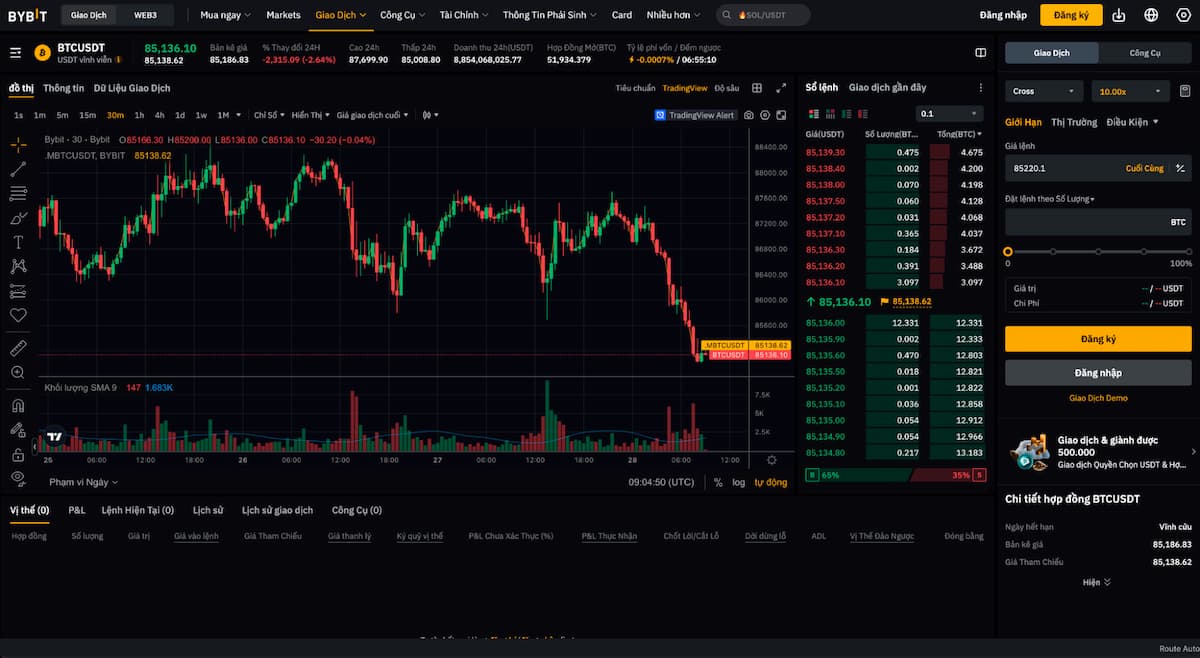Screen dimensions: 1200x658
Task: Click the Giá lệnh price input field
Action: coord(1060,168)
